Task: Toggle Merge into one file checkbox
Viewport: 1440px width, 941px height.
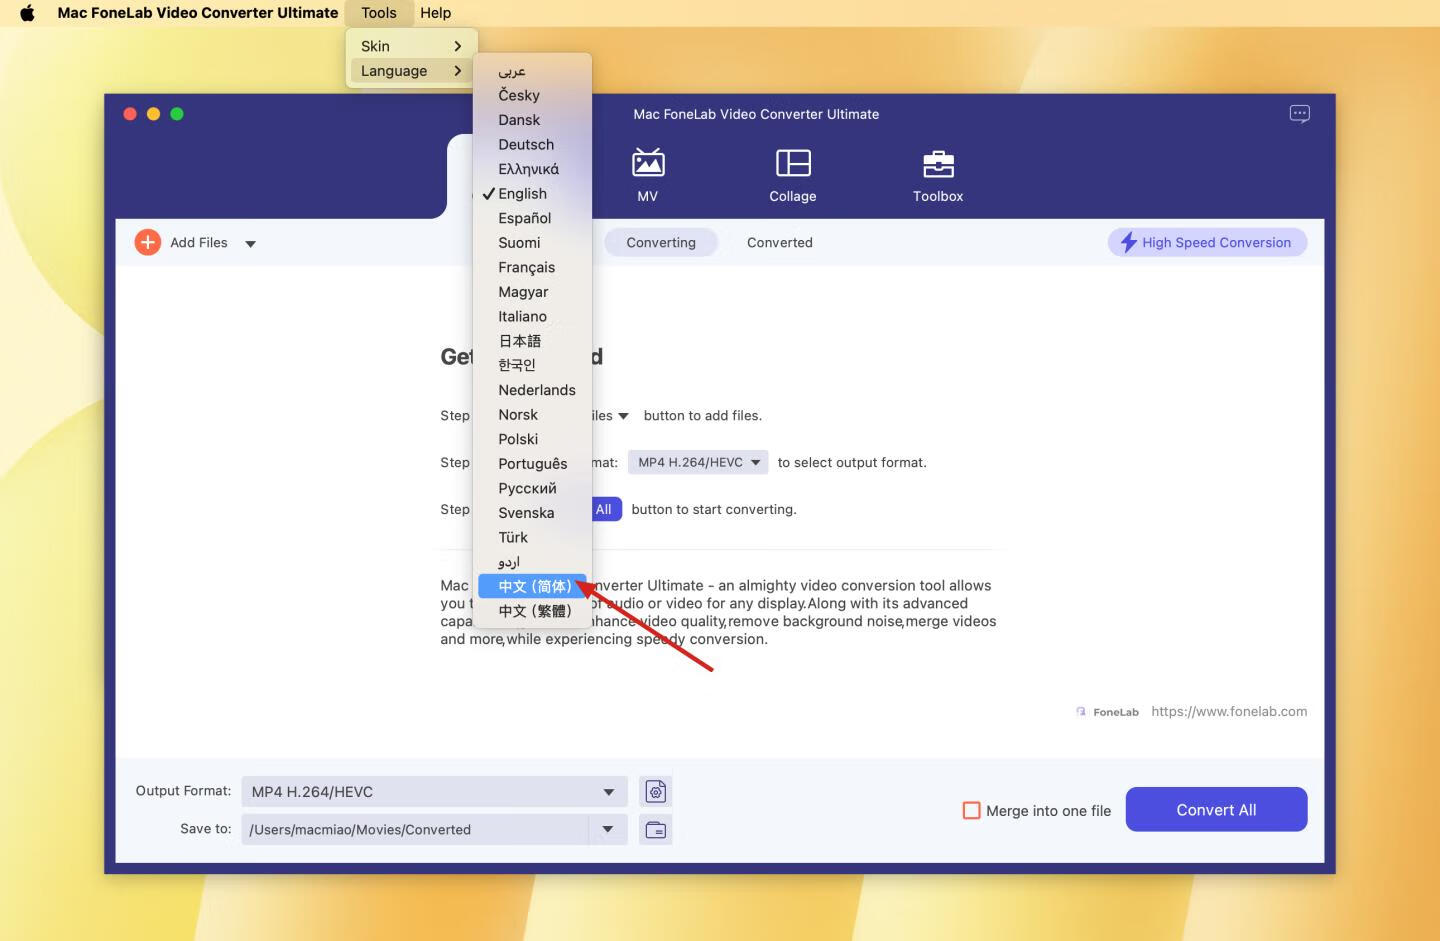Action: click(x=971, y=810)
